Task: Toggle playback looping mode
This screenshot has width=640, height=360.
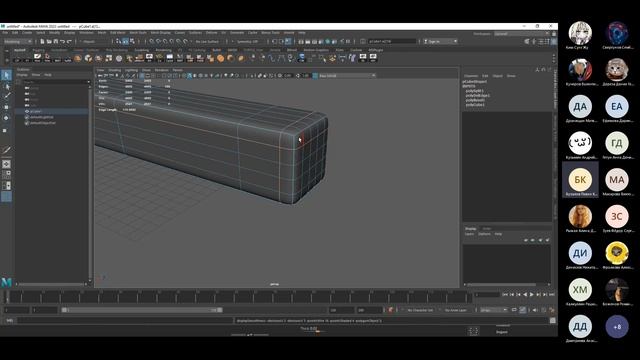Action: point(514,310)
